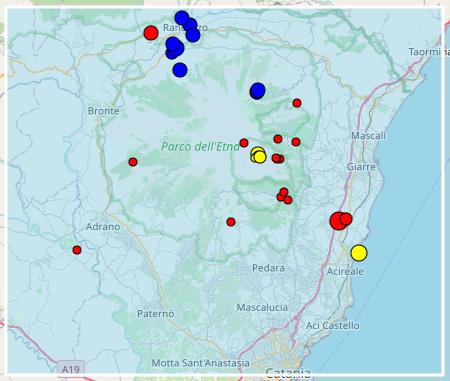The width and height of the screenshot is (450, 381).
Task: Select the red marker trio above Pedara
Action: tap(284, 196)
